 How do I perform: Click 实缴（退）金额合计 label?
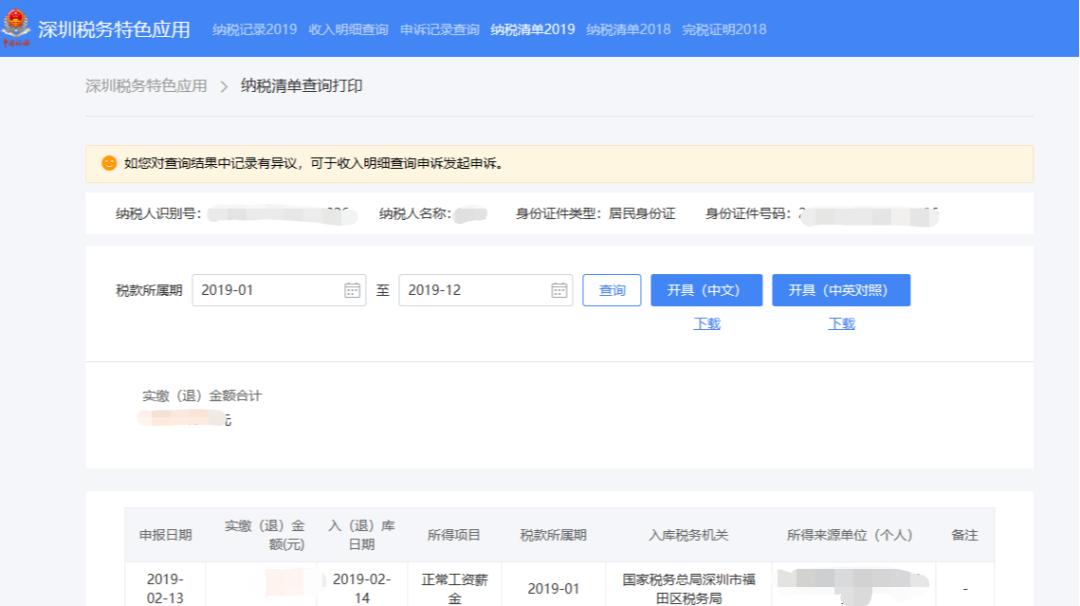tap(202, 396)
